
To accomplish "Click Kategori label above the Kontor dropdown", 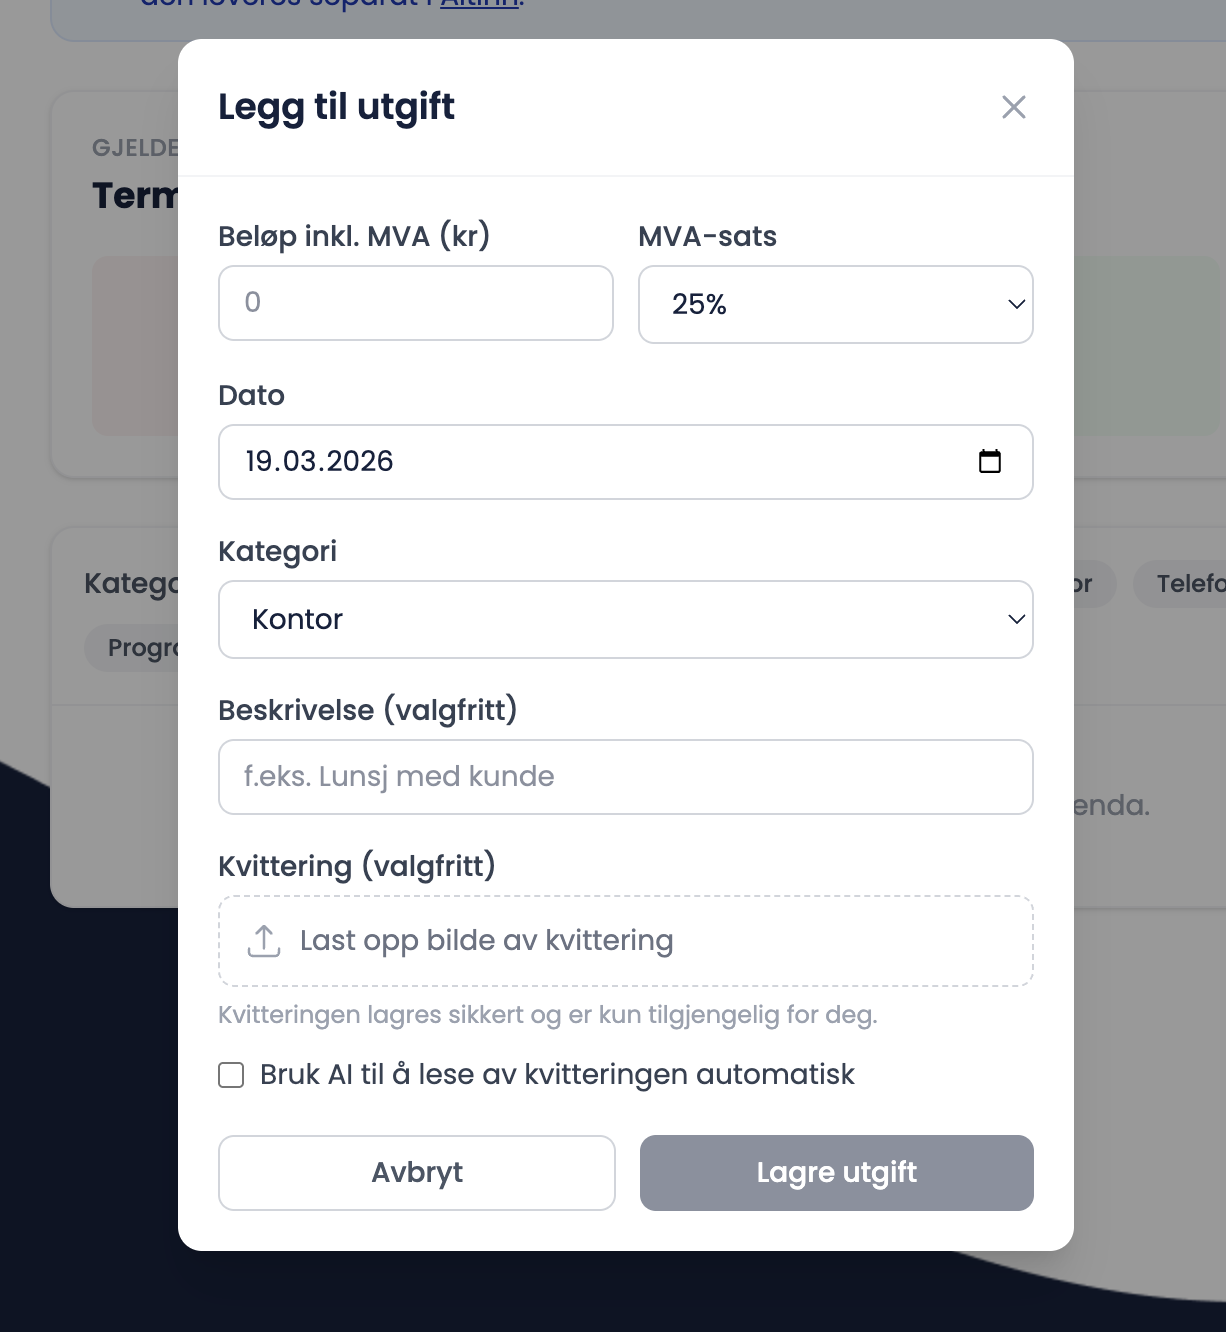I will click(277, 551).
